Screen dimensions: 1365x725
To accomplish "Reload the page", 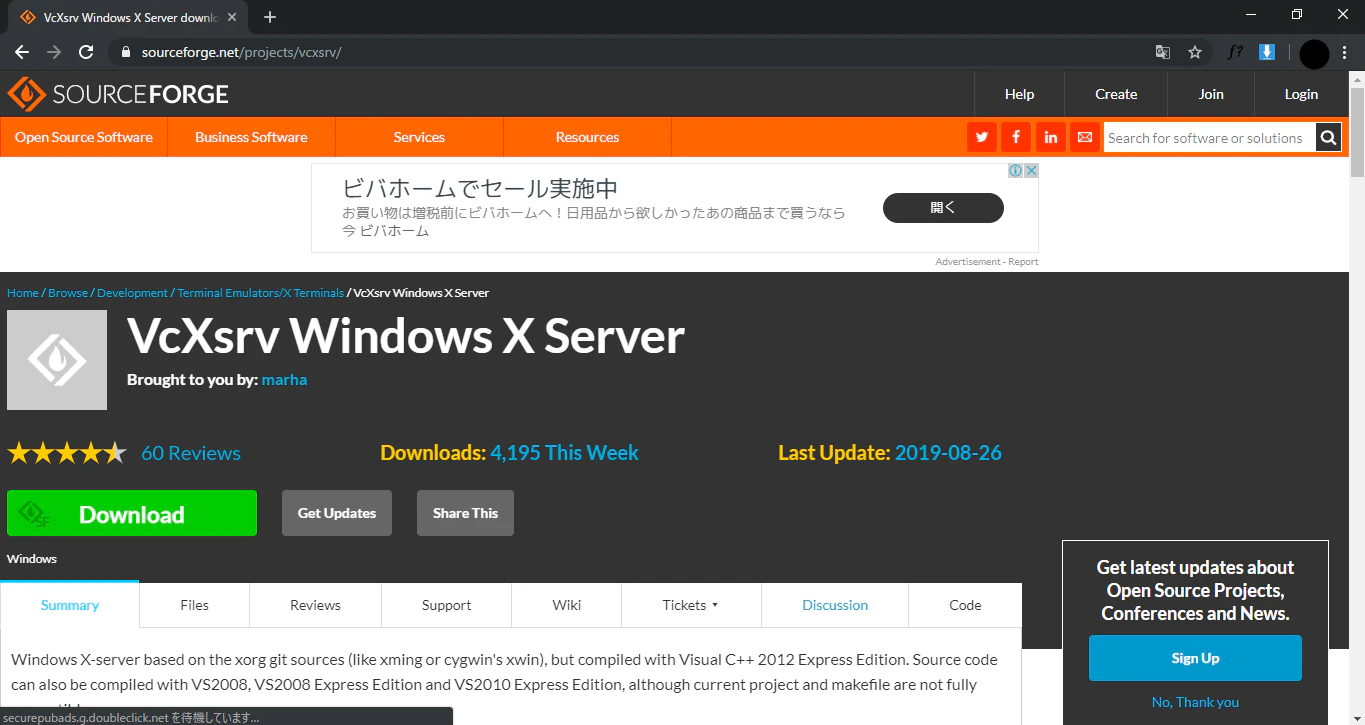I will (86, 52).
